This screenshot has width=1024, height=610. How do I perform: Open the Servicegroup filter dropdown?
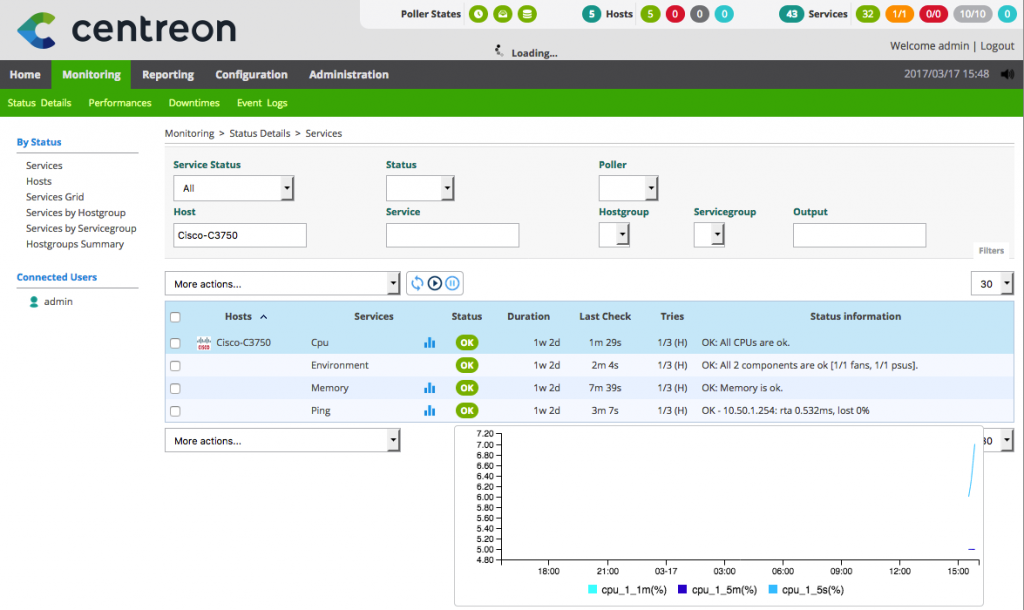tap(709, 234)
